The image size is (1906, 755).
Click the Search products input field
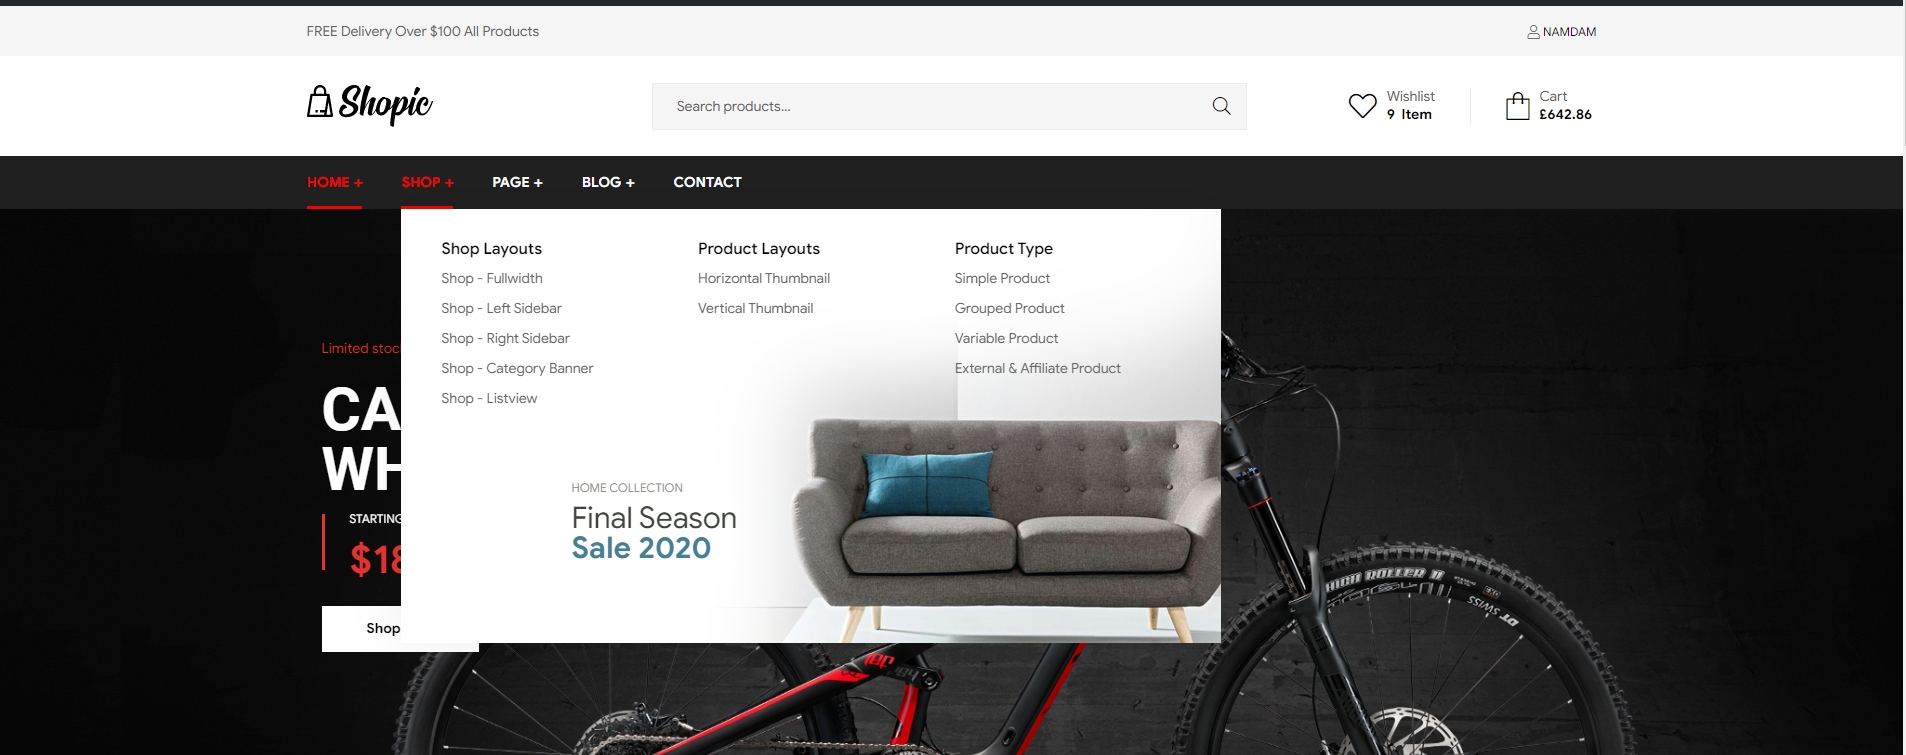coord(930,106)
